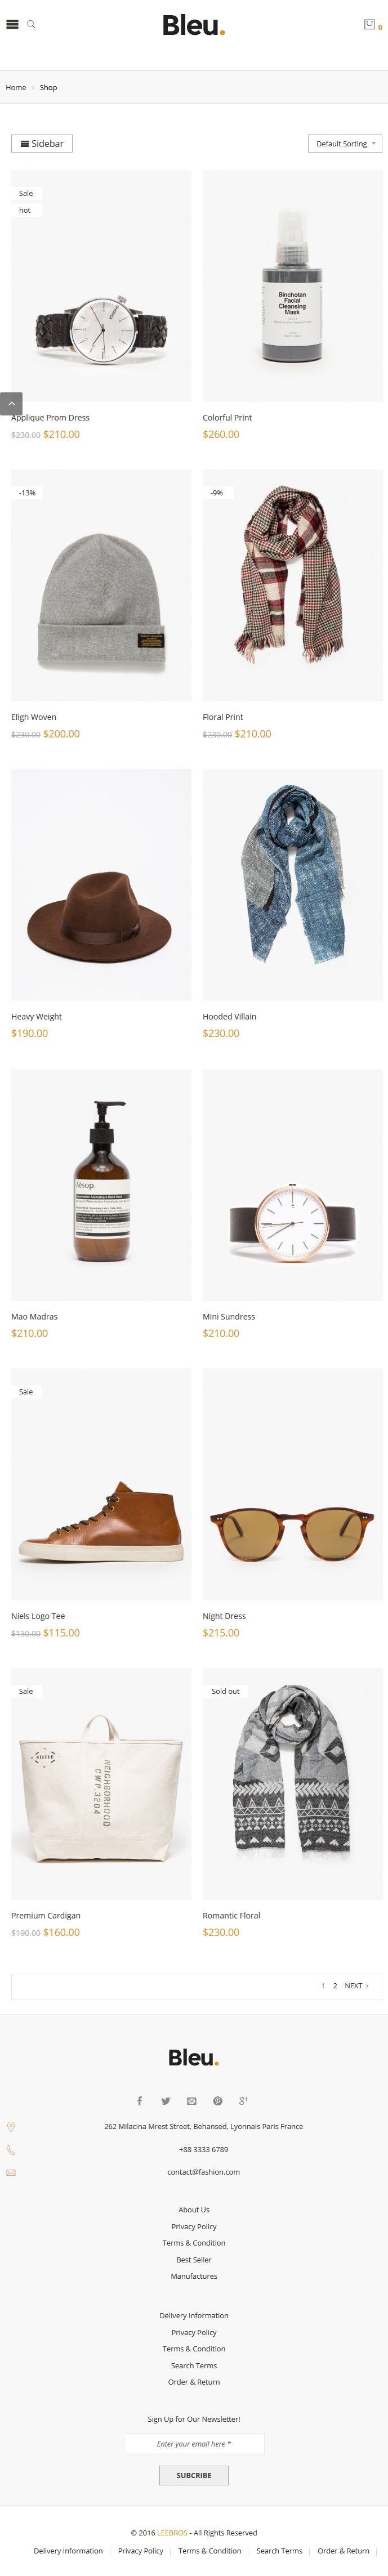Focus the newsletter email input field
Image resolution: width=388 pixels, height=2576 pixels.
click(x=194, y=2443)
